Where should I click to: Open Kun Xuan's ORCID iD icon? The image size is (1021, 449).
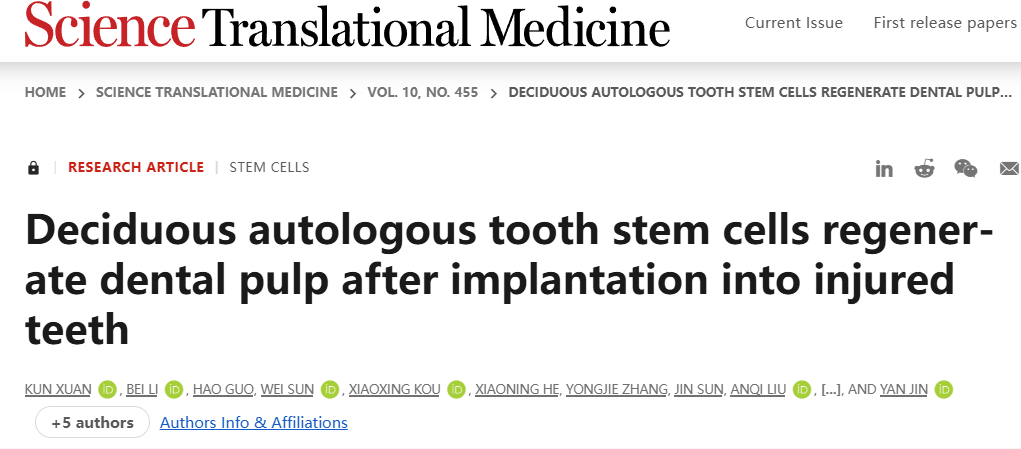[x=109, y=389]
